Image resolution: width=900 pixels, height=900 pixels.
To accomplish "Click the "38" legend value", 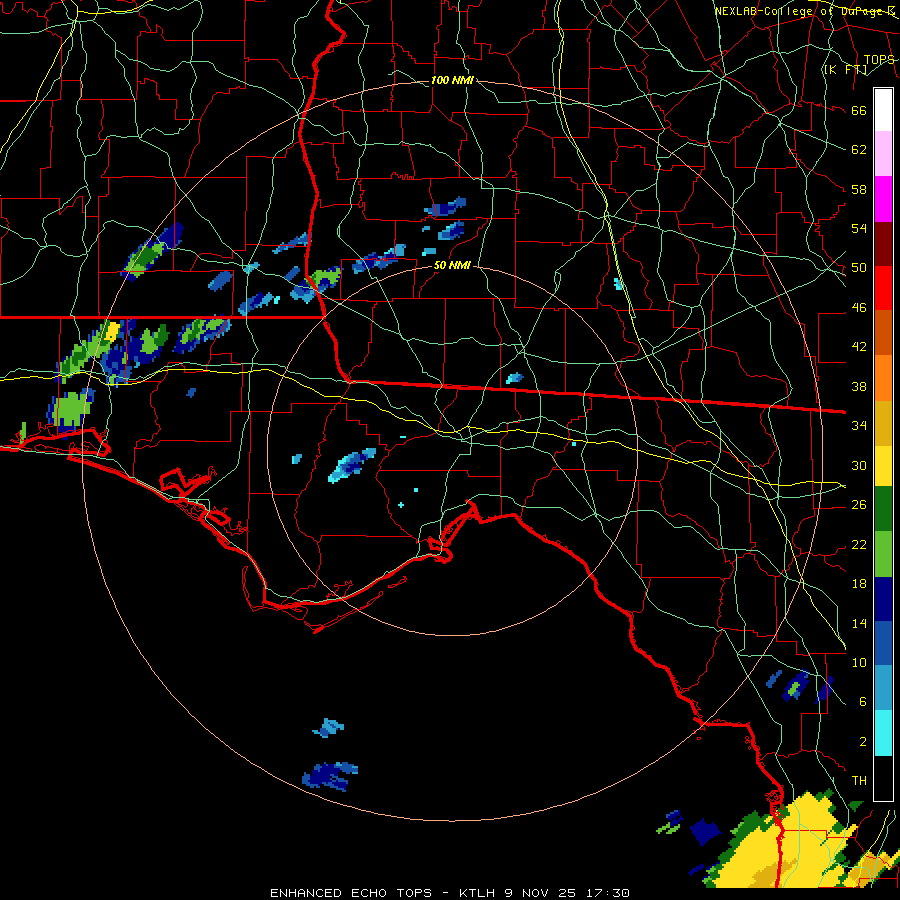I will pyautogui.click(x=859, y=386).
